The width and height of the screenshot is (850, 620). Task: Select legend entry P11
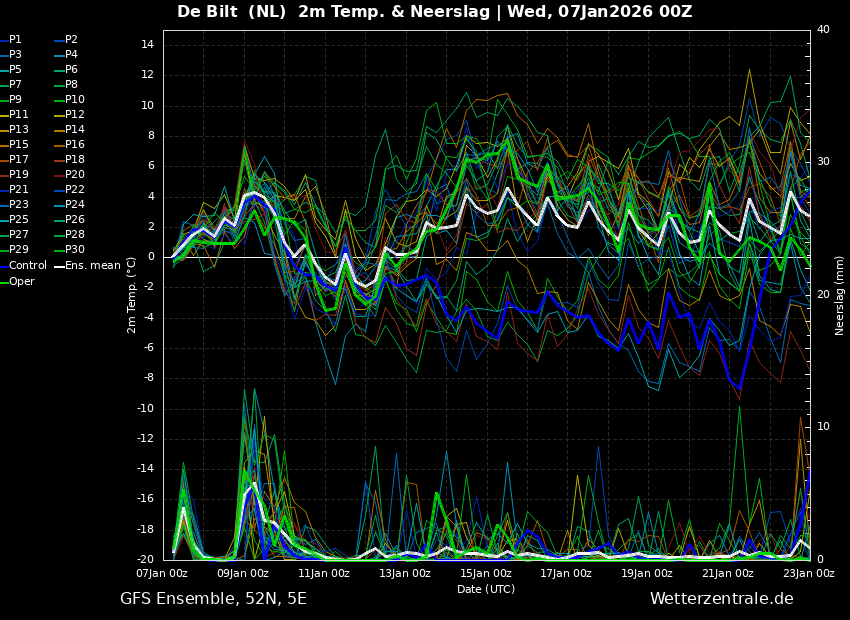point(14,114)
